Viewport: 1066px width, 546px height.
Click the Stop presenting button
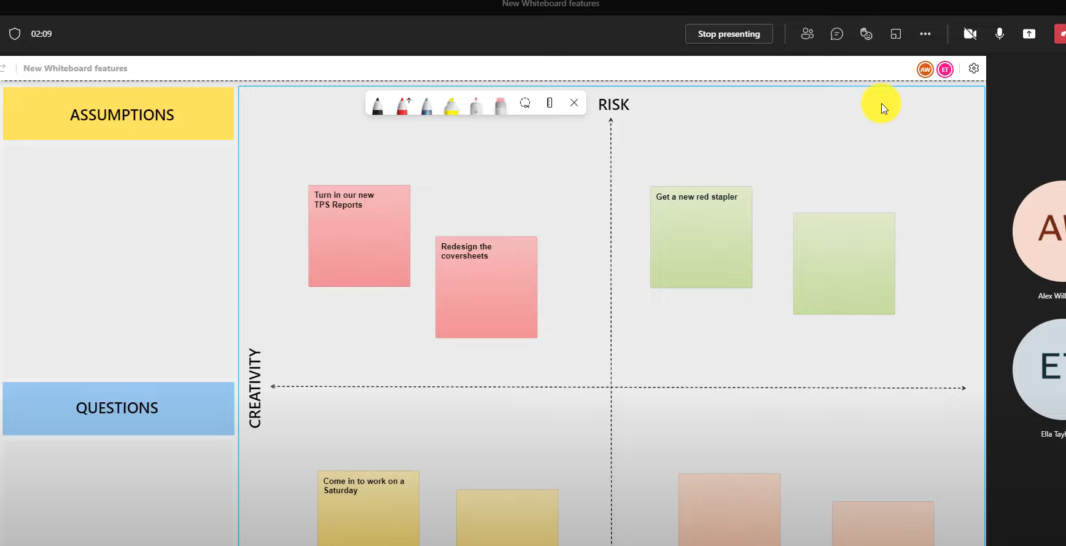click(x=728, y=34)
